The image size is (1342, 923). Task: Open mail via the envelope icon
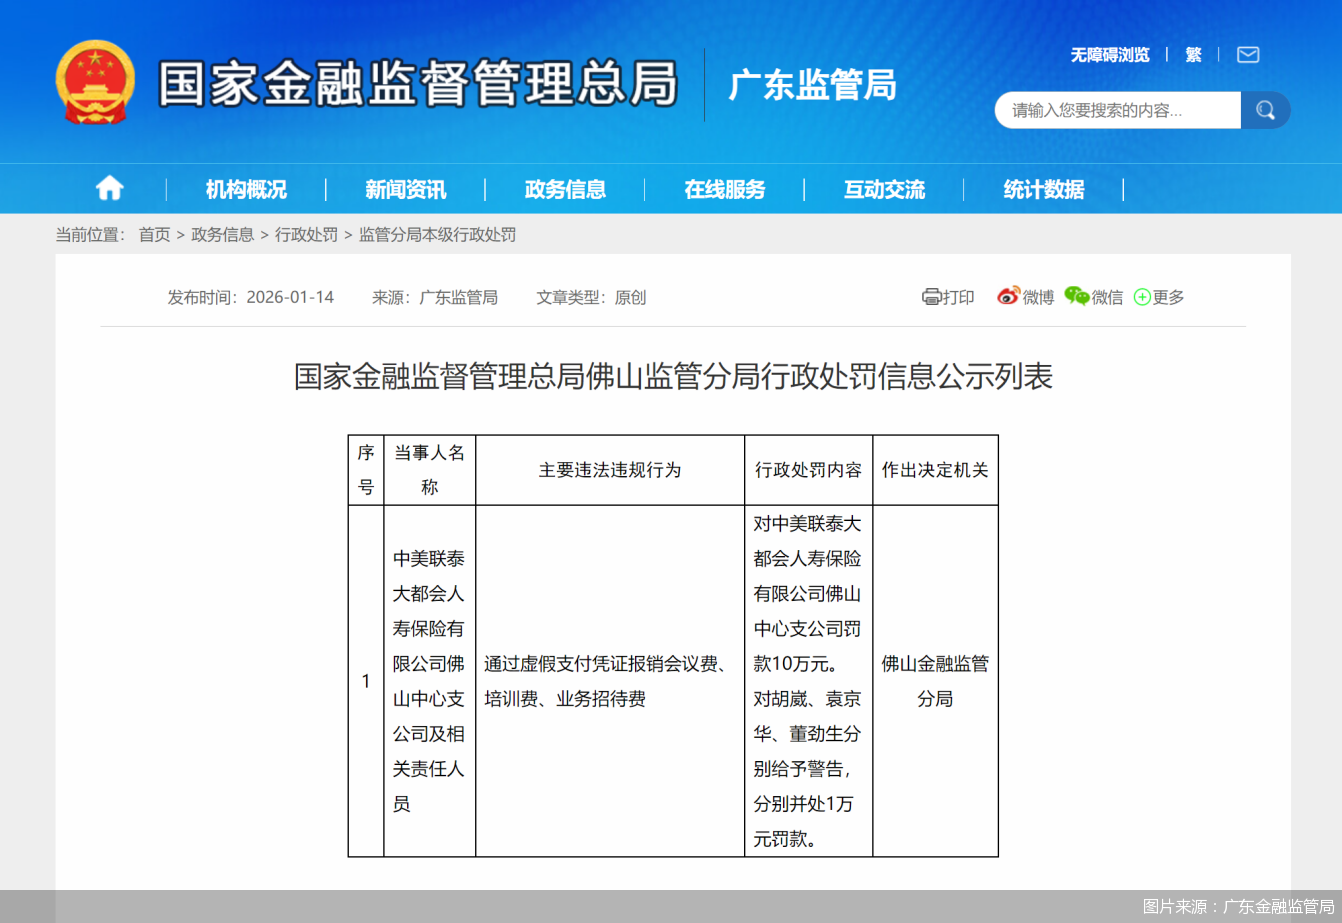click(1247, 55)
